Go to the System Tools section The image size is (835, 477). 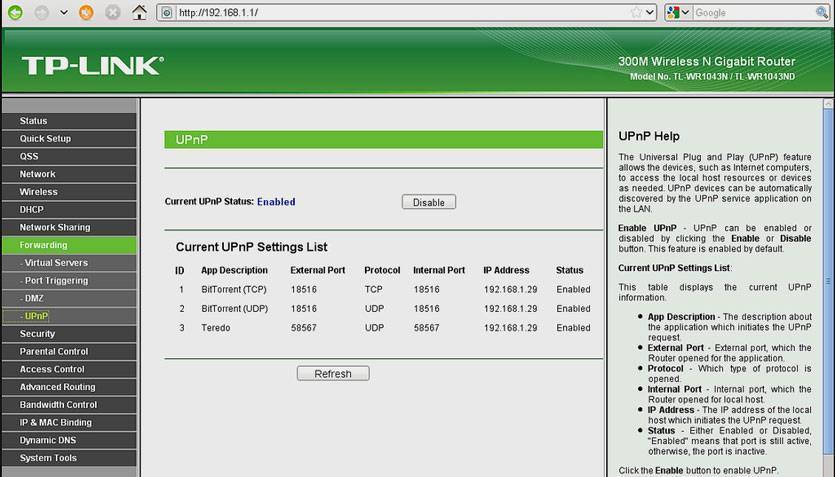(x=47, y=458)
